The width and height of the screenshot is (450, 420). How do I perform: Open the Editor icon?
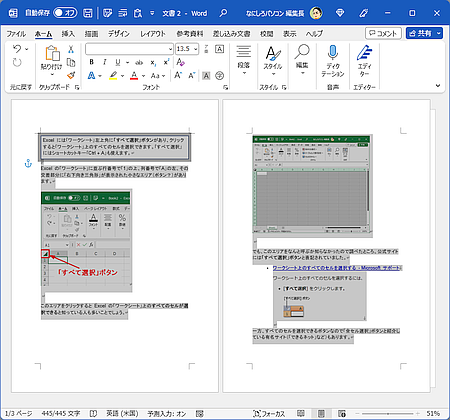(x=364, y=53)
